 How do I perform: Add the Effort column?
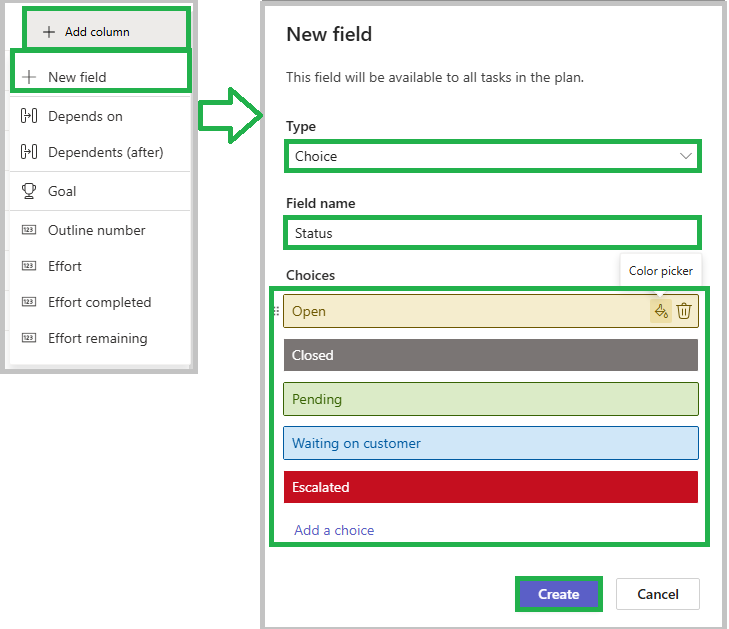pos(100,266)
